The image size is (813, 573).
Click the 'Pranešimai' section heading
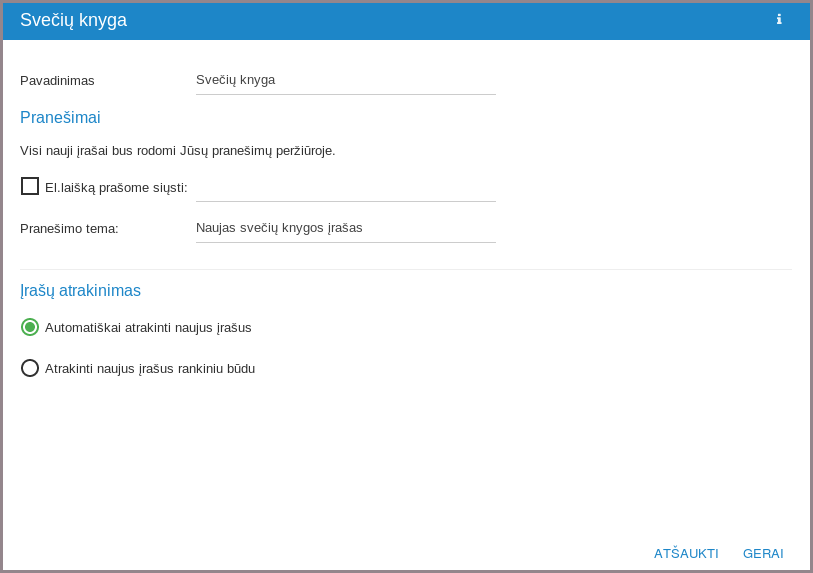click(x=60, y=118)
